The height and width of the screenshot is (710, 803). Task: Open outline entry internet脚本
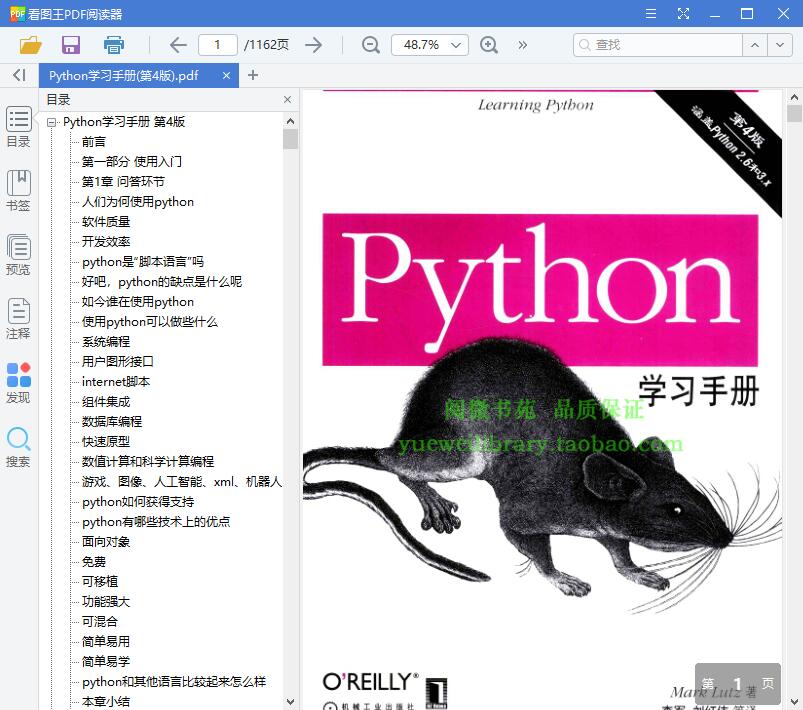(116, 382)
